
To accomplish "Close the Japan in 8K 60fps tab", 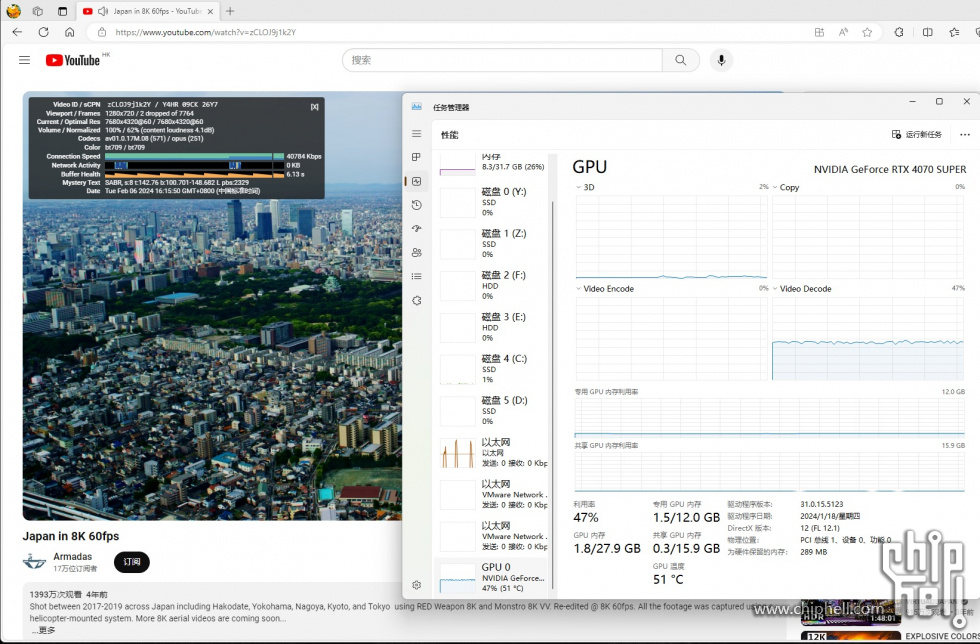I will coord(210,11).
